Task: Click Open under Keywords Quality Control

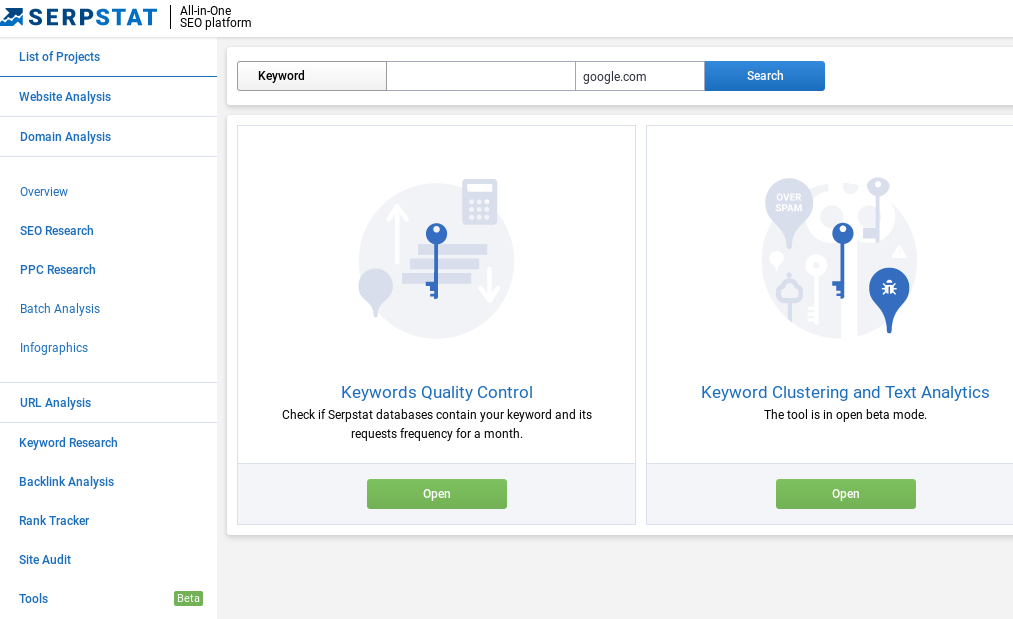Action: click(x=437, y=494)
